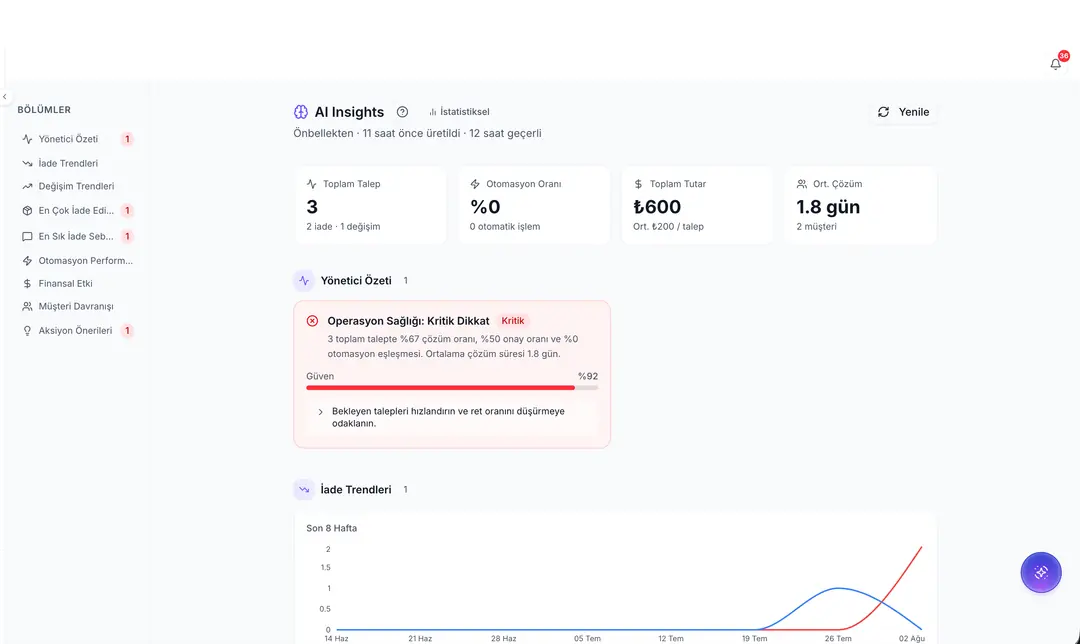Image resolution: width=1080 pixels, height=644 pixels.
Task: Click the package icon beside En Çok İade
Action: click(27, 211)
